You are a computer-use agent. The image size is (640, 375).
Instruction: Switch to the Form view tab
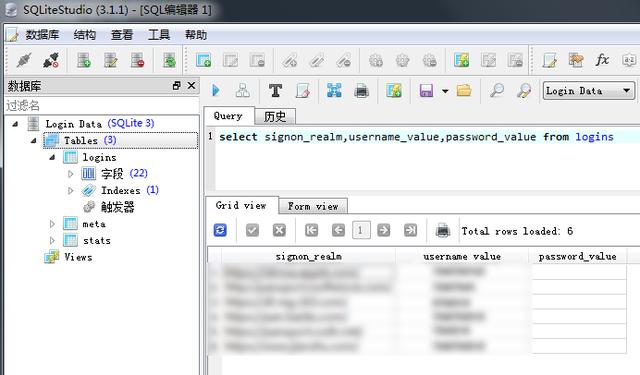click(313, 206)
